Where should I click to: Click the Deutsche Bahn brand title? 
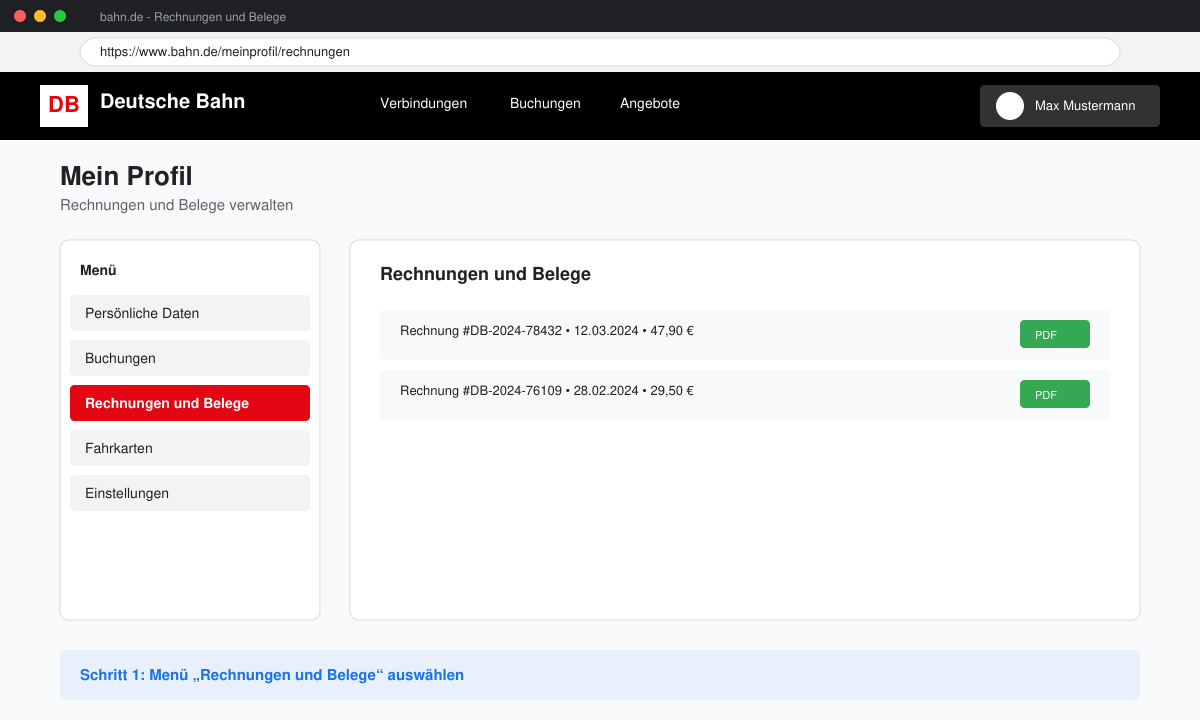tap(173, 101)
